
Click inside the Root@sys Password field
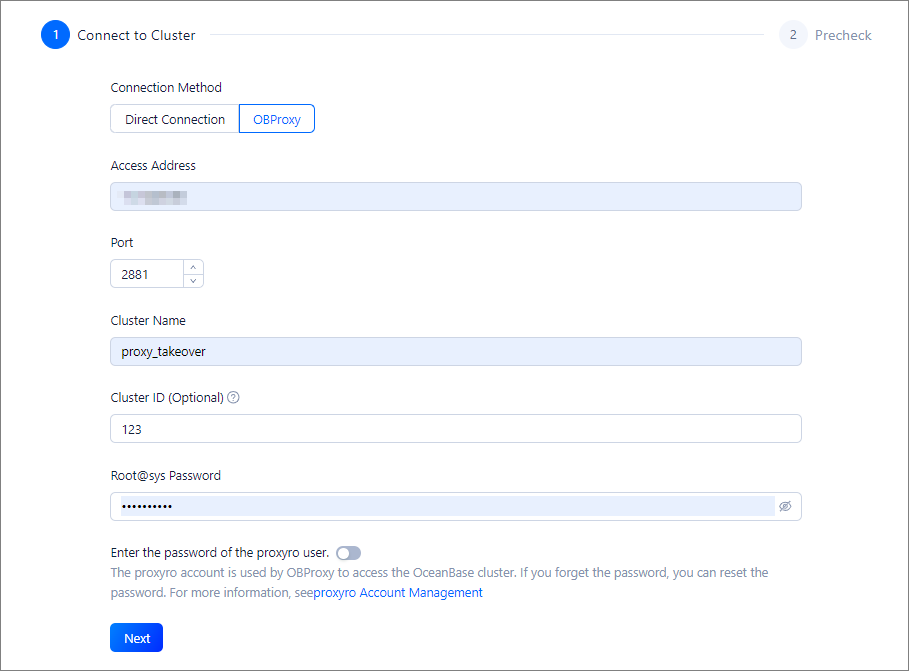[x=445, y=507]
